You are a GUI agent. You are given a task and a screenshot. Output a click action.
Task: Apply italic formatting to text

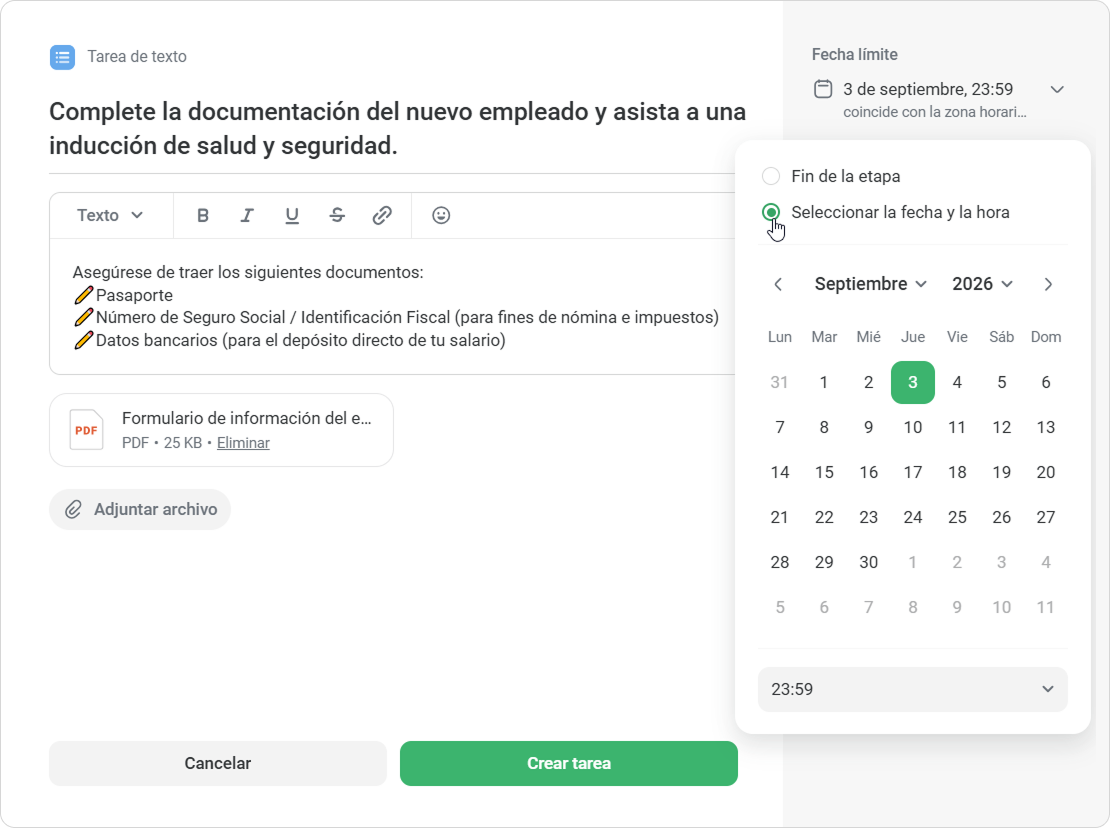point(246,215)
